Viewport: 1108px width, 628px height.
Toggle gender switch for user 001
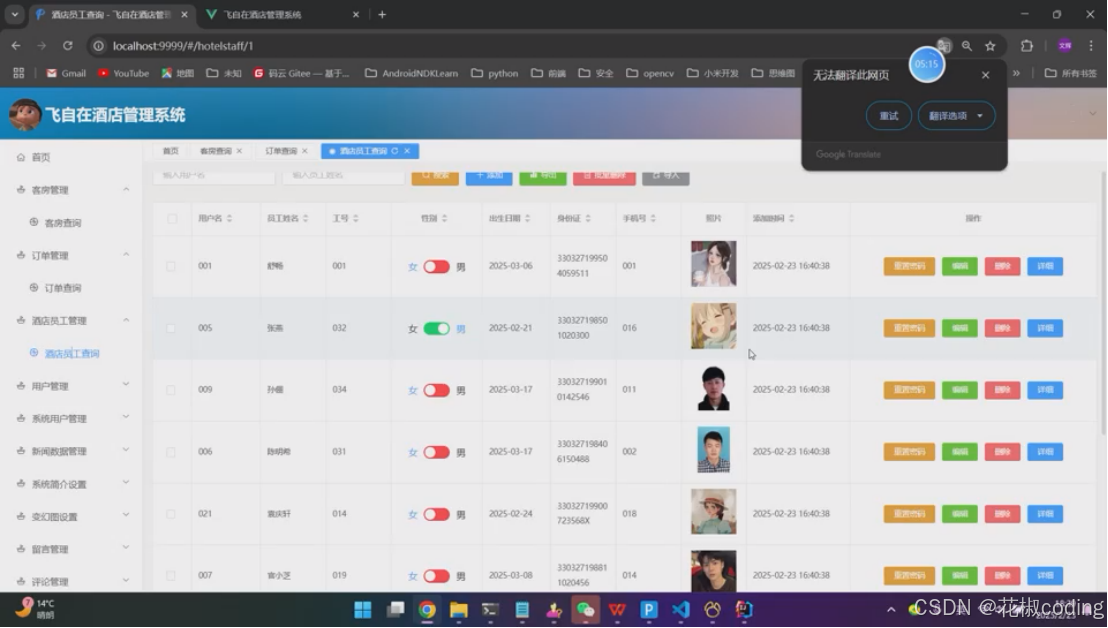click(437, 266)
